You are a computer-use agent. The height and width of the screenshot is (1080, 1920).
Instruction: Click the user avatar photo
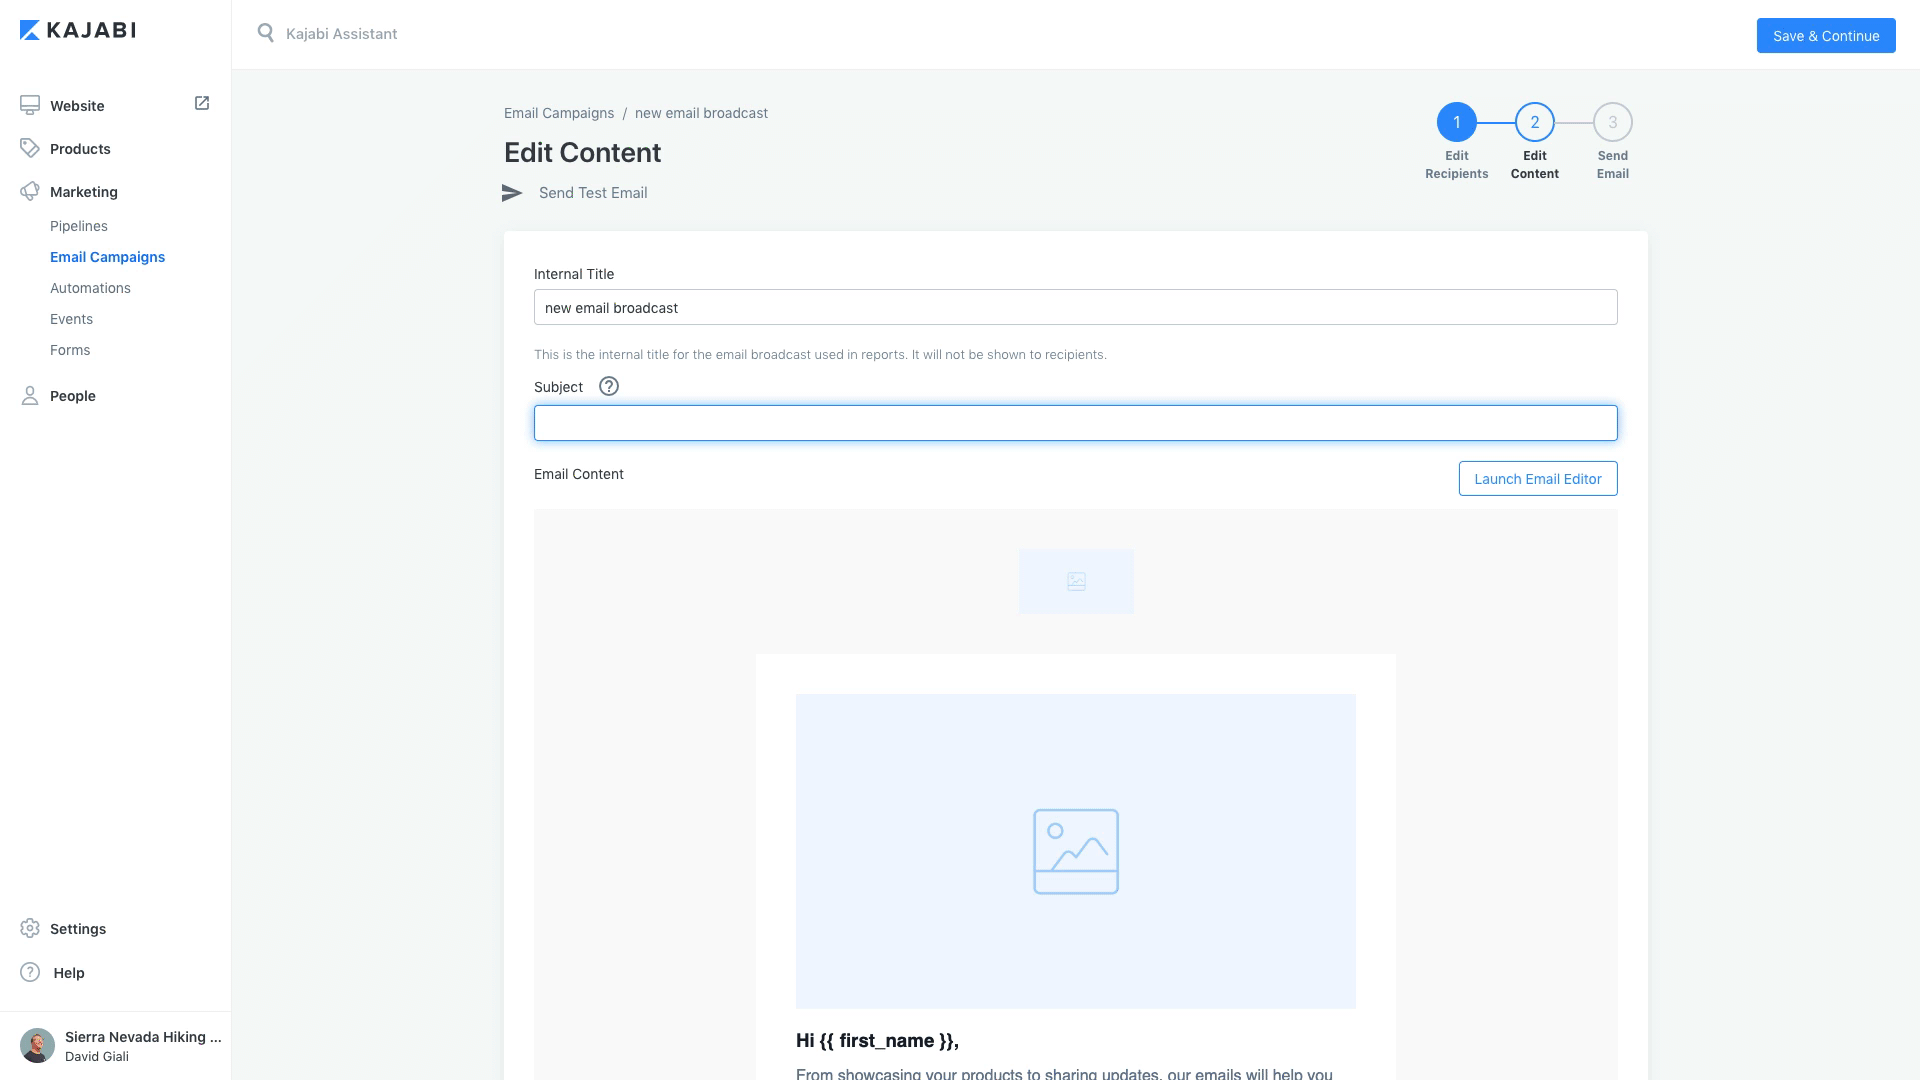click(37, 1045)
